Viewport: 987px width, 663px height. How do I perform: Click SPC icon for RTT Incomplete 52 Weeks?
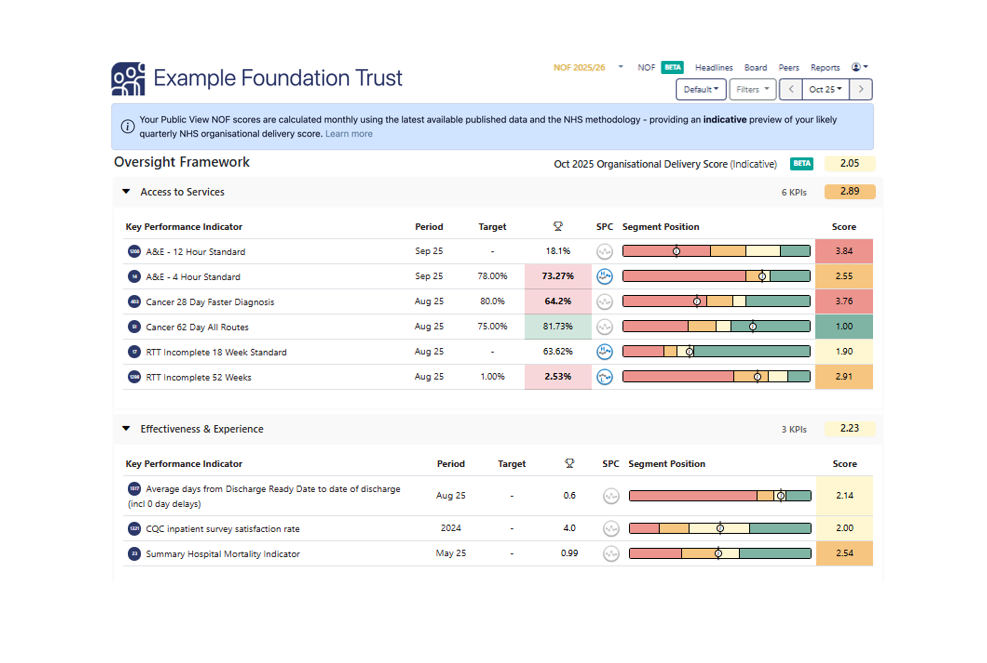tap(604, 377)
